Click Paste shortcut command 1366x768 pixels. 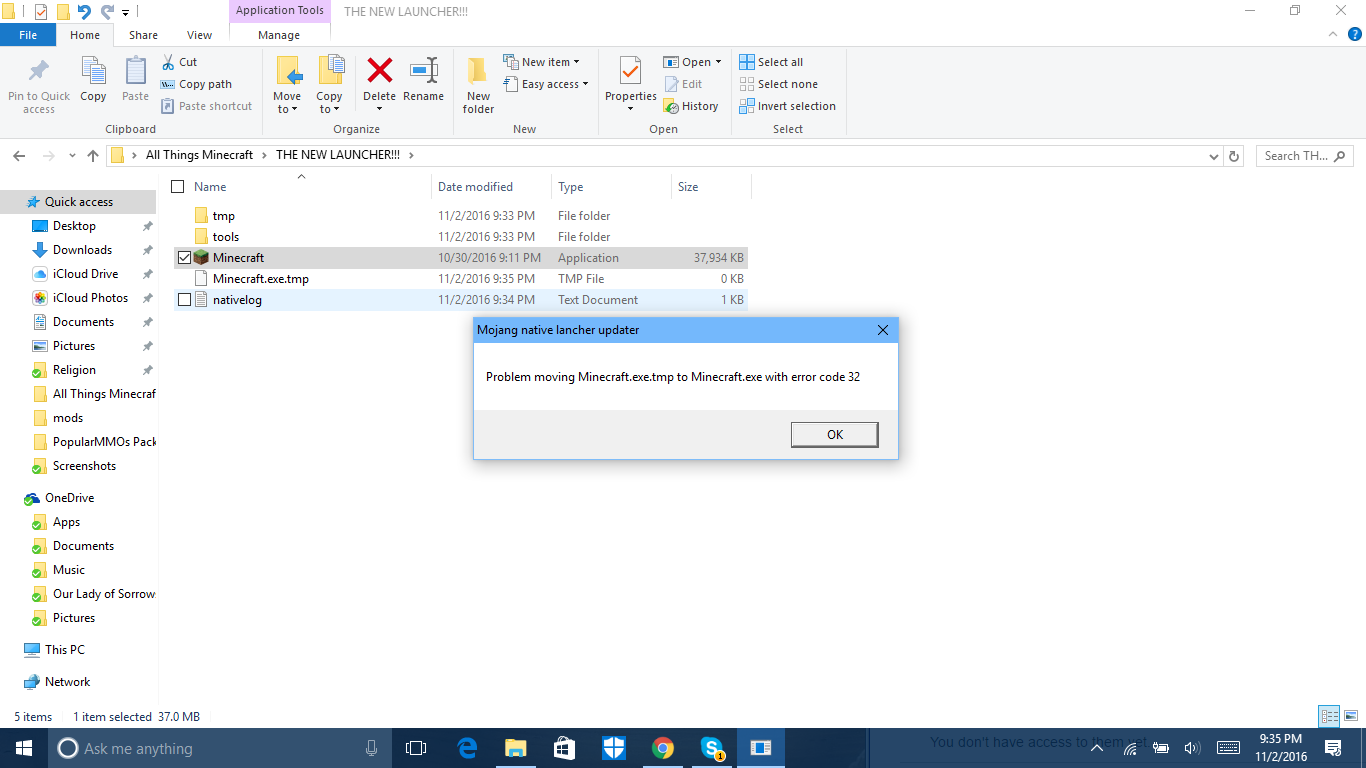(207, 106)
